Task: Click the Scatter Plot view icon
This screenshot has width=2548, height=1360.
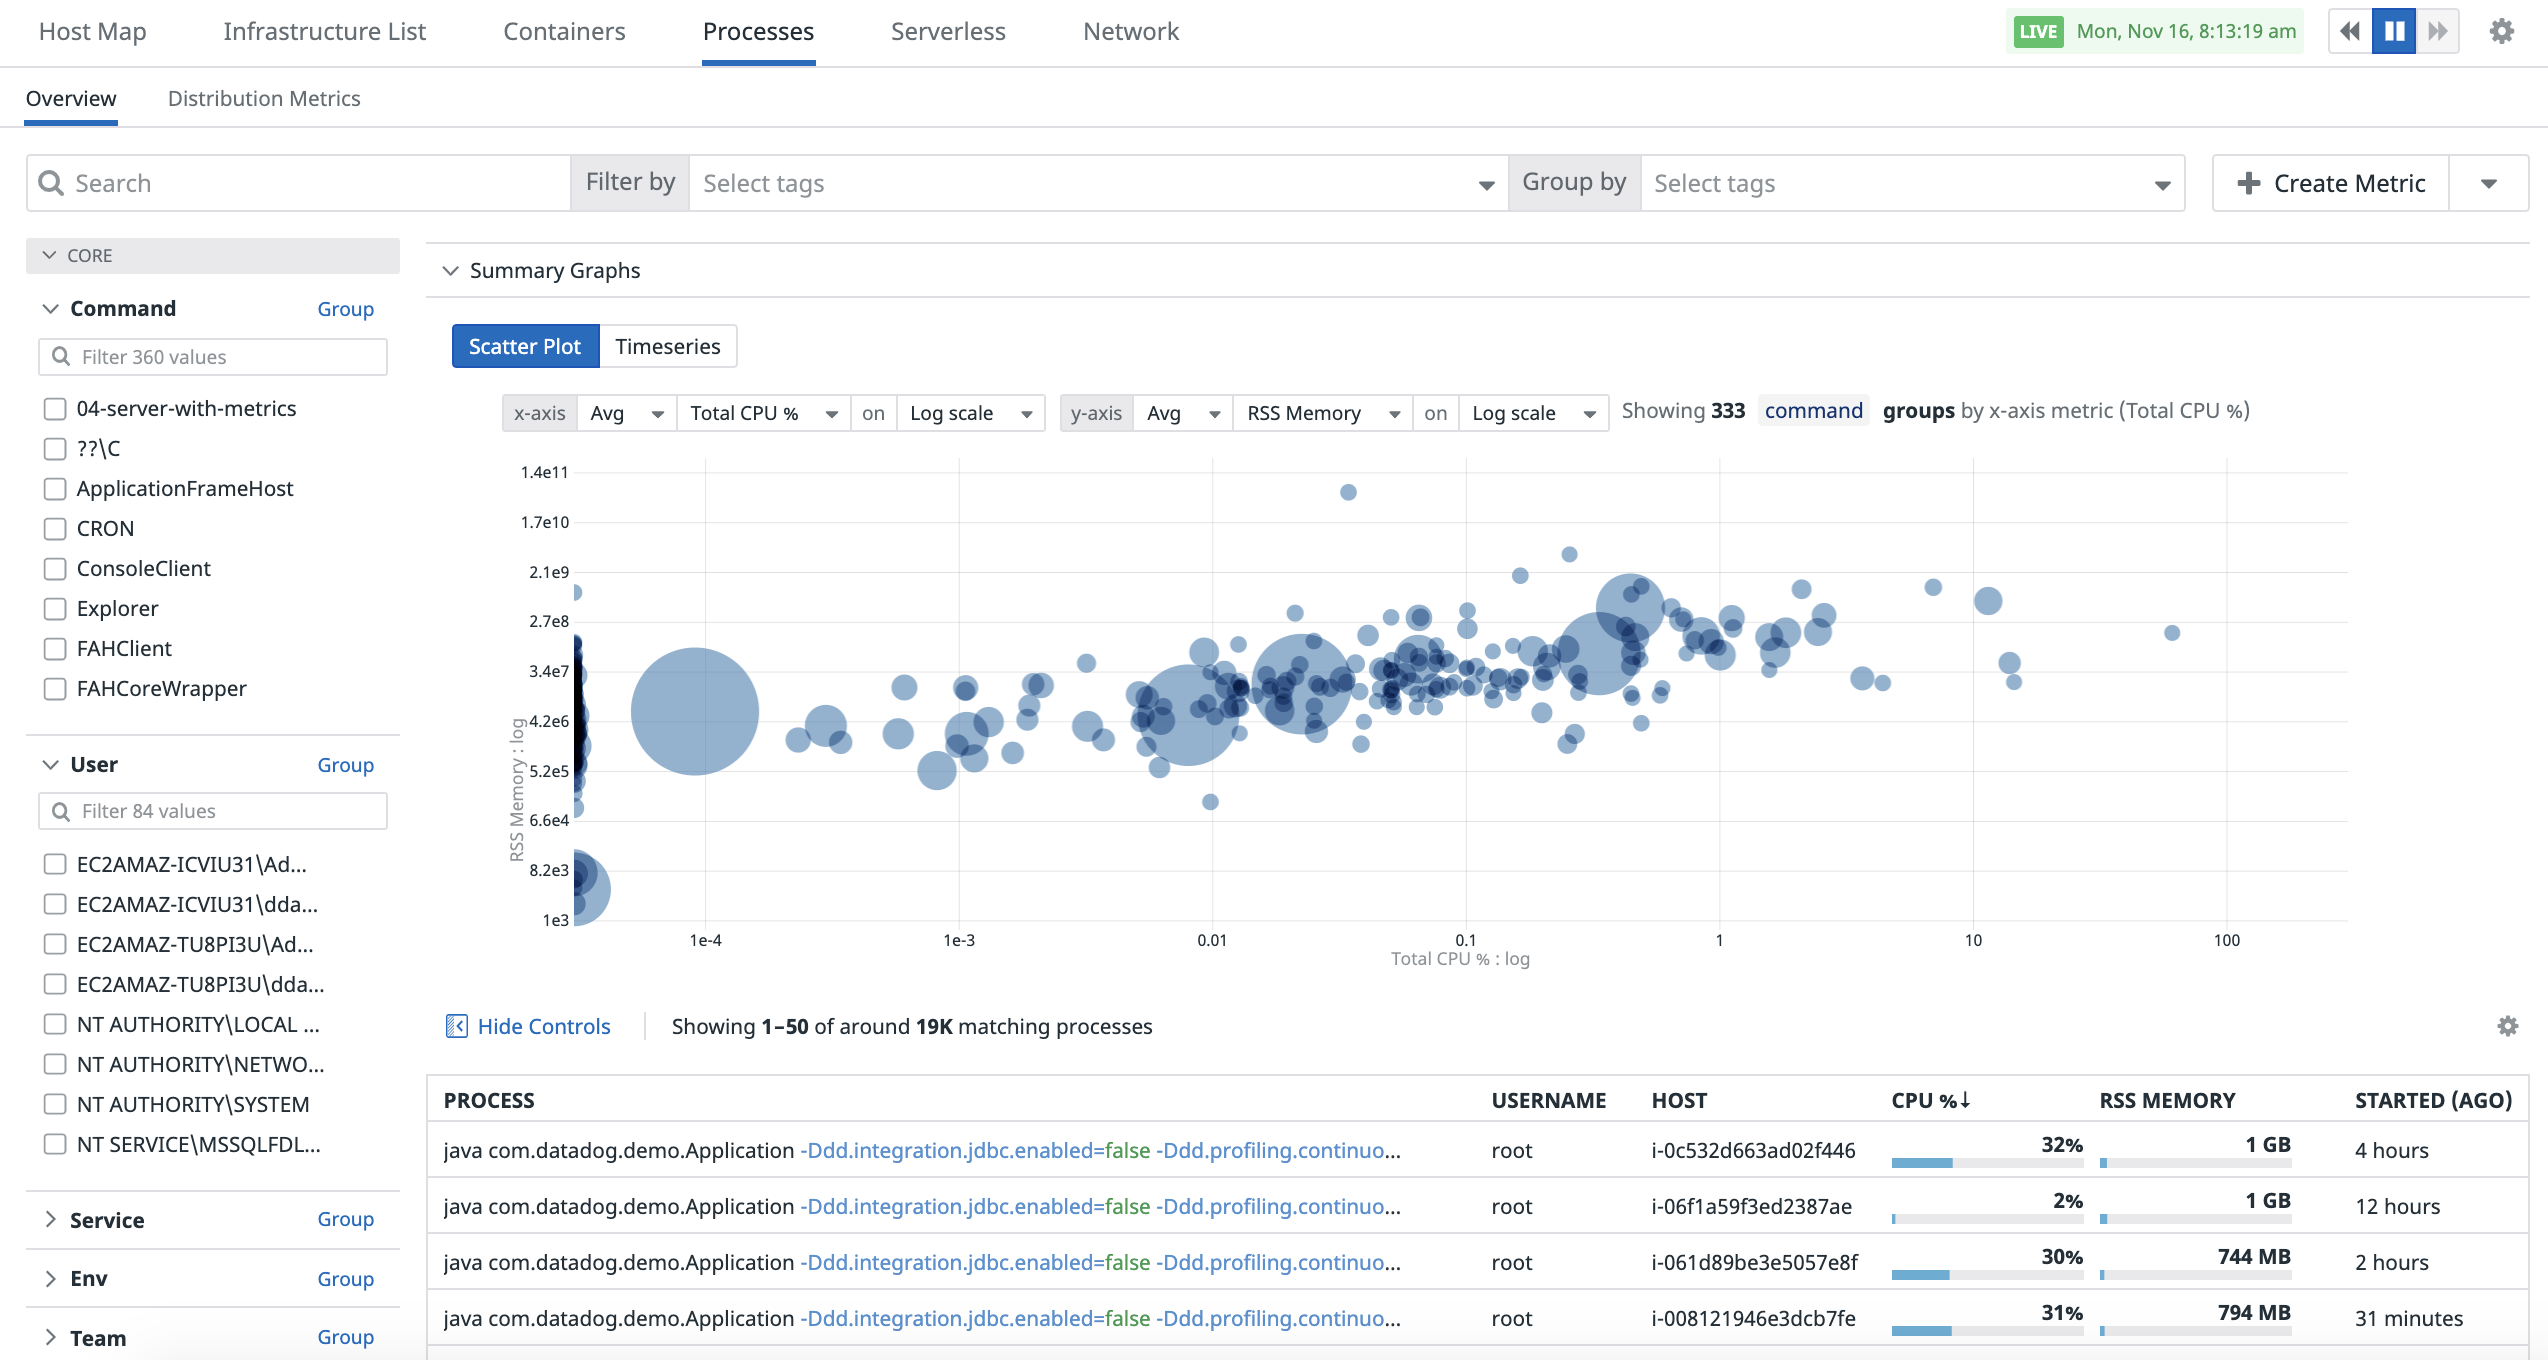Action: [524, 347]
